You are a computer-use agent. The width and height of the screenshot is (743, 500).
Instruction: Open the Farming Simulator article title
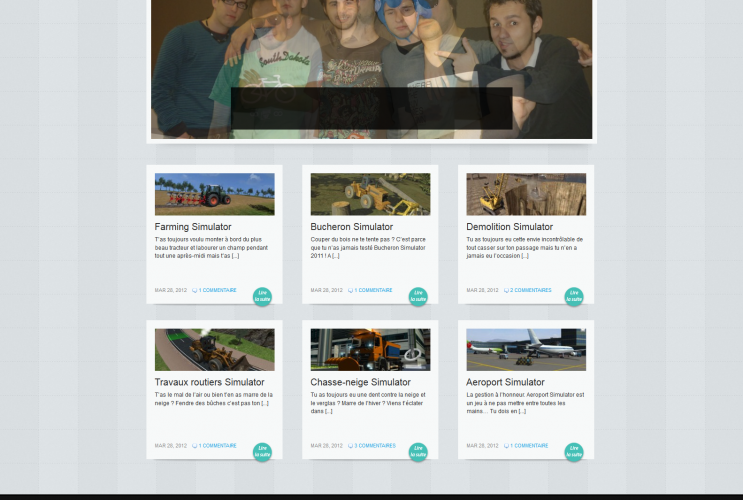point(193,227)
